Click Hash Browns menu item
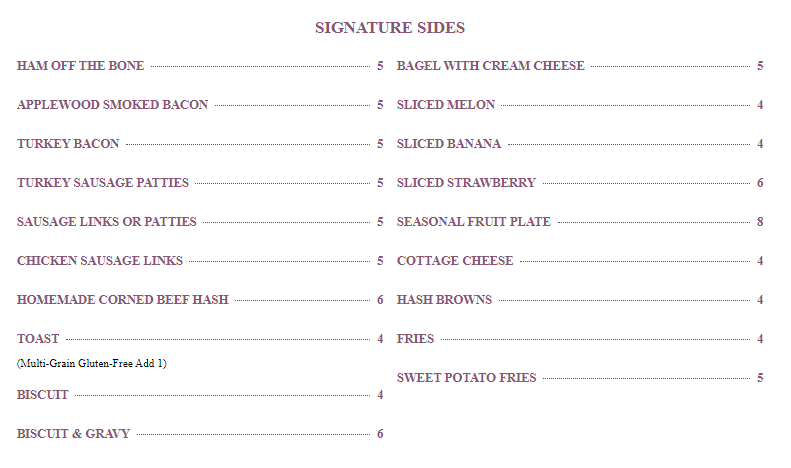Screen dimensions: 791x468 point(444,300)
